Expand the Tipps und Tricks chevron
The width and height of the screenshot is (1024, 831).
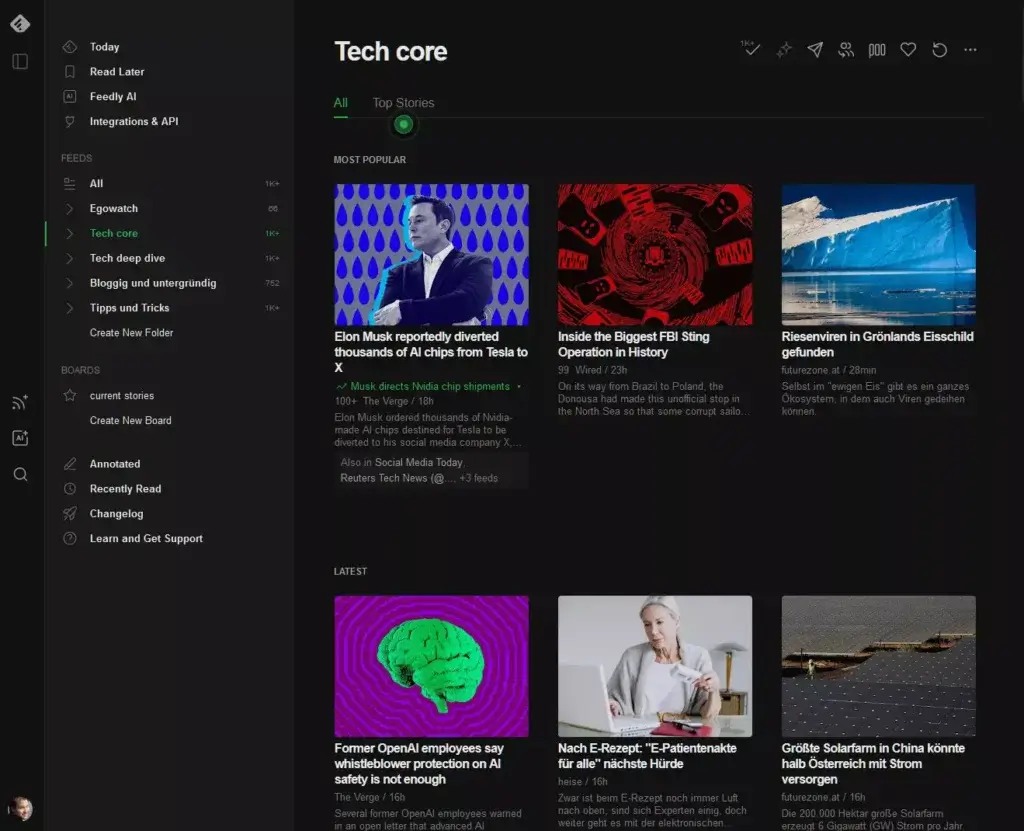pyautogui.click(x=70, y=308)
